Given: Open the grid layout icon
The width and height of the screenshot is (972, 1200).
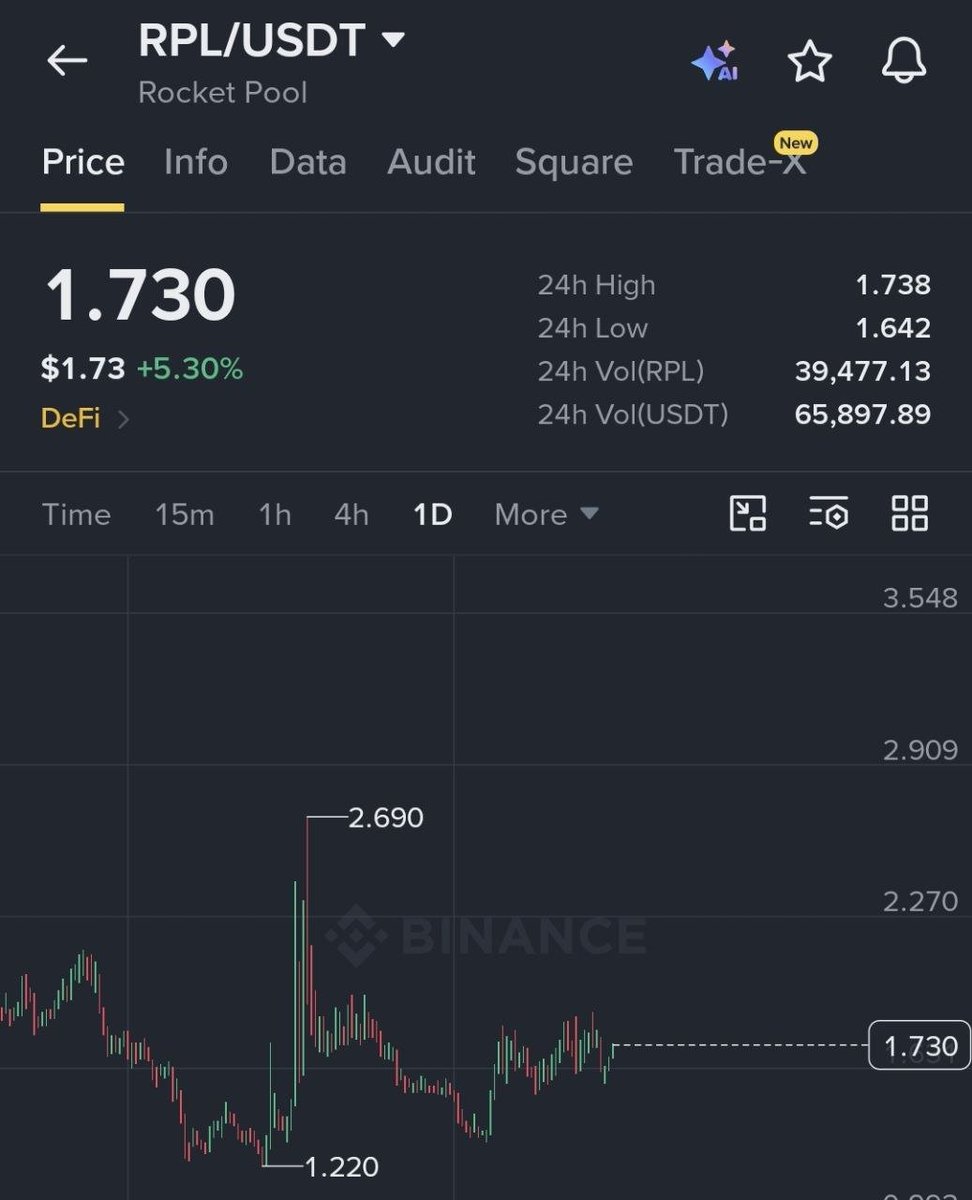Looking at the screenshot, I should click(x=909, y=513).
